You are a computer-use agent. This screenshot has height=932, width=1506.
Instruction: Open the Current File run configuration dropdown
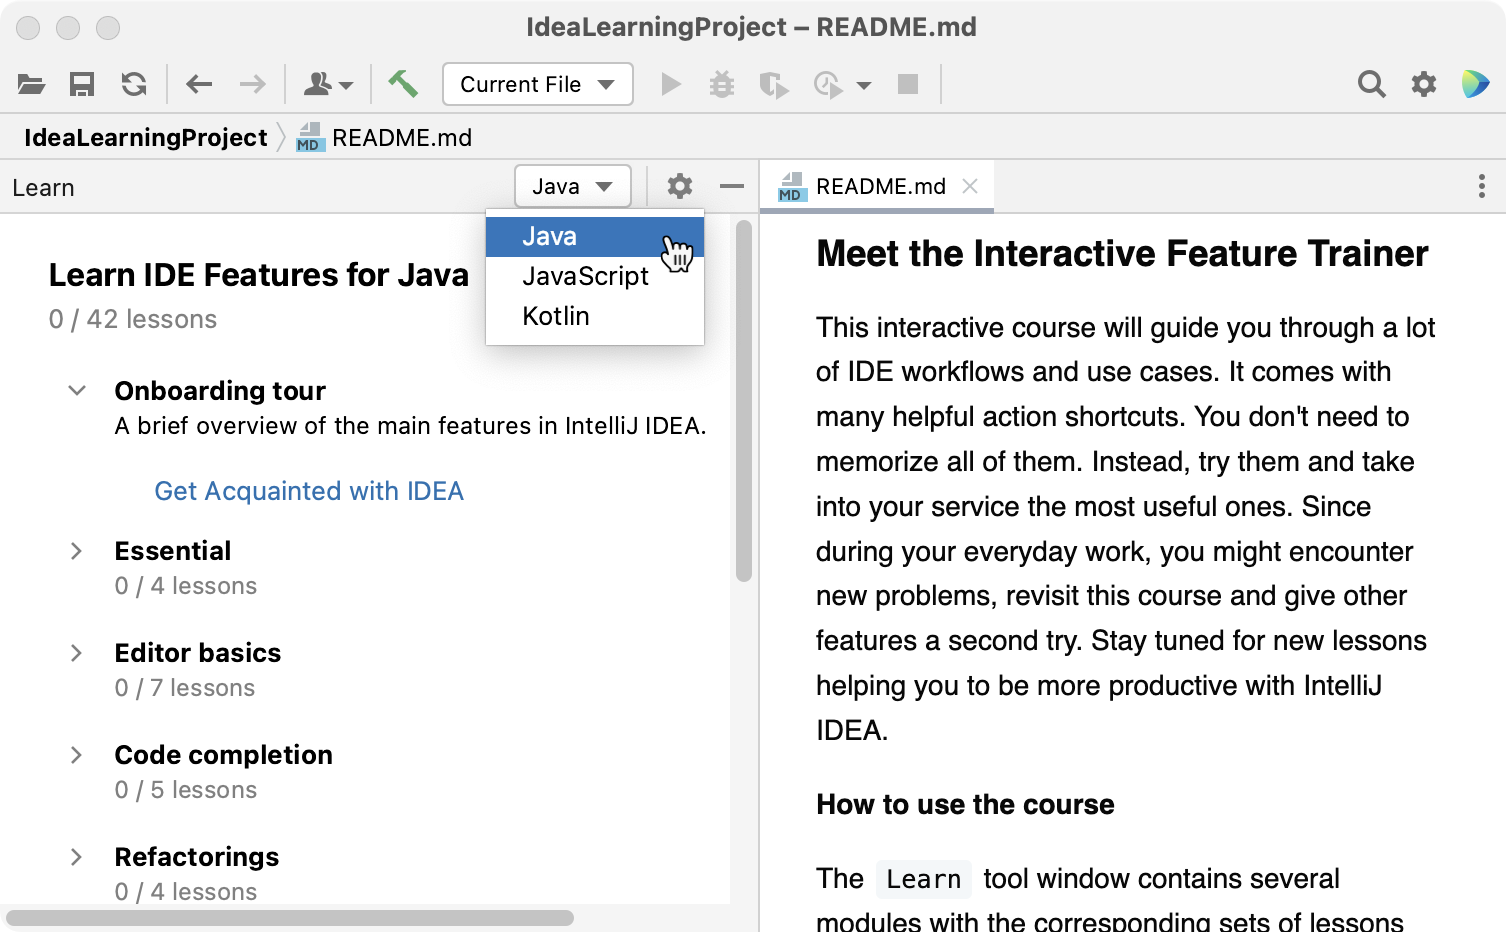538,84
